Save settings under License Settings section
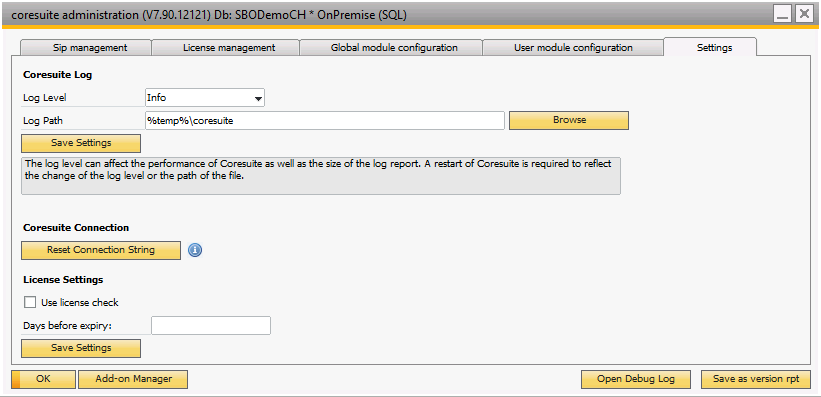The height and width of the screenshot is (397, 821). [81, 348]
